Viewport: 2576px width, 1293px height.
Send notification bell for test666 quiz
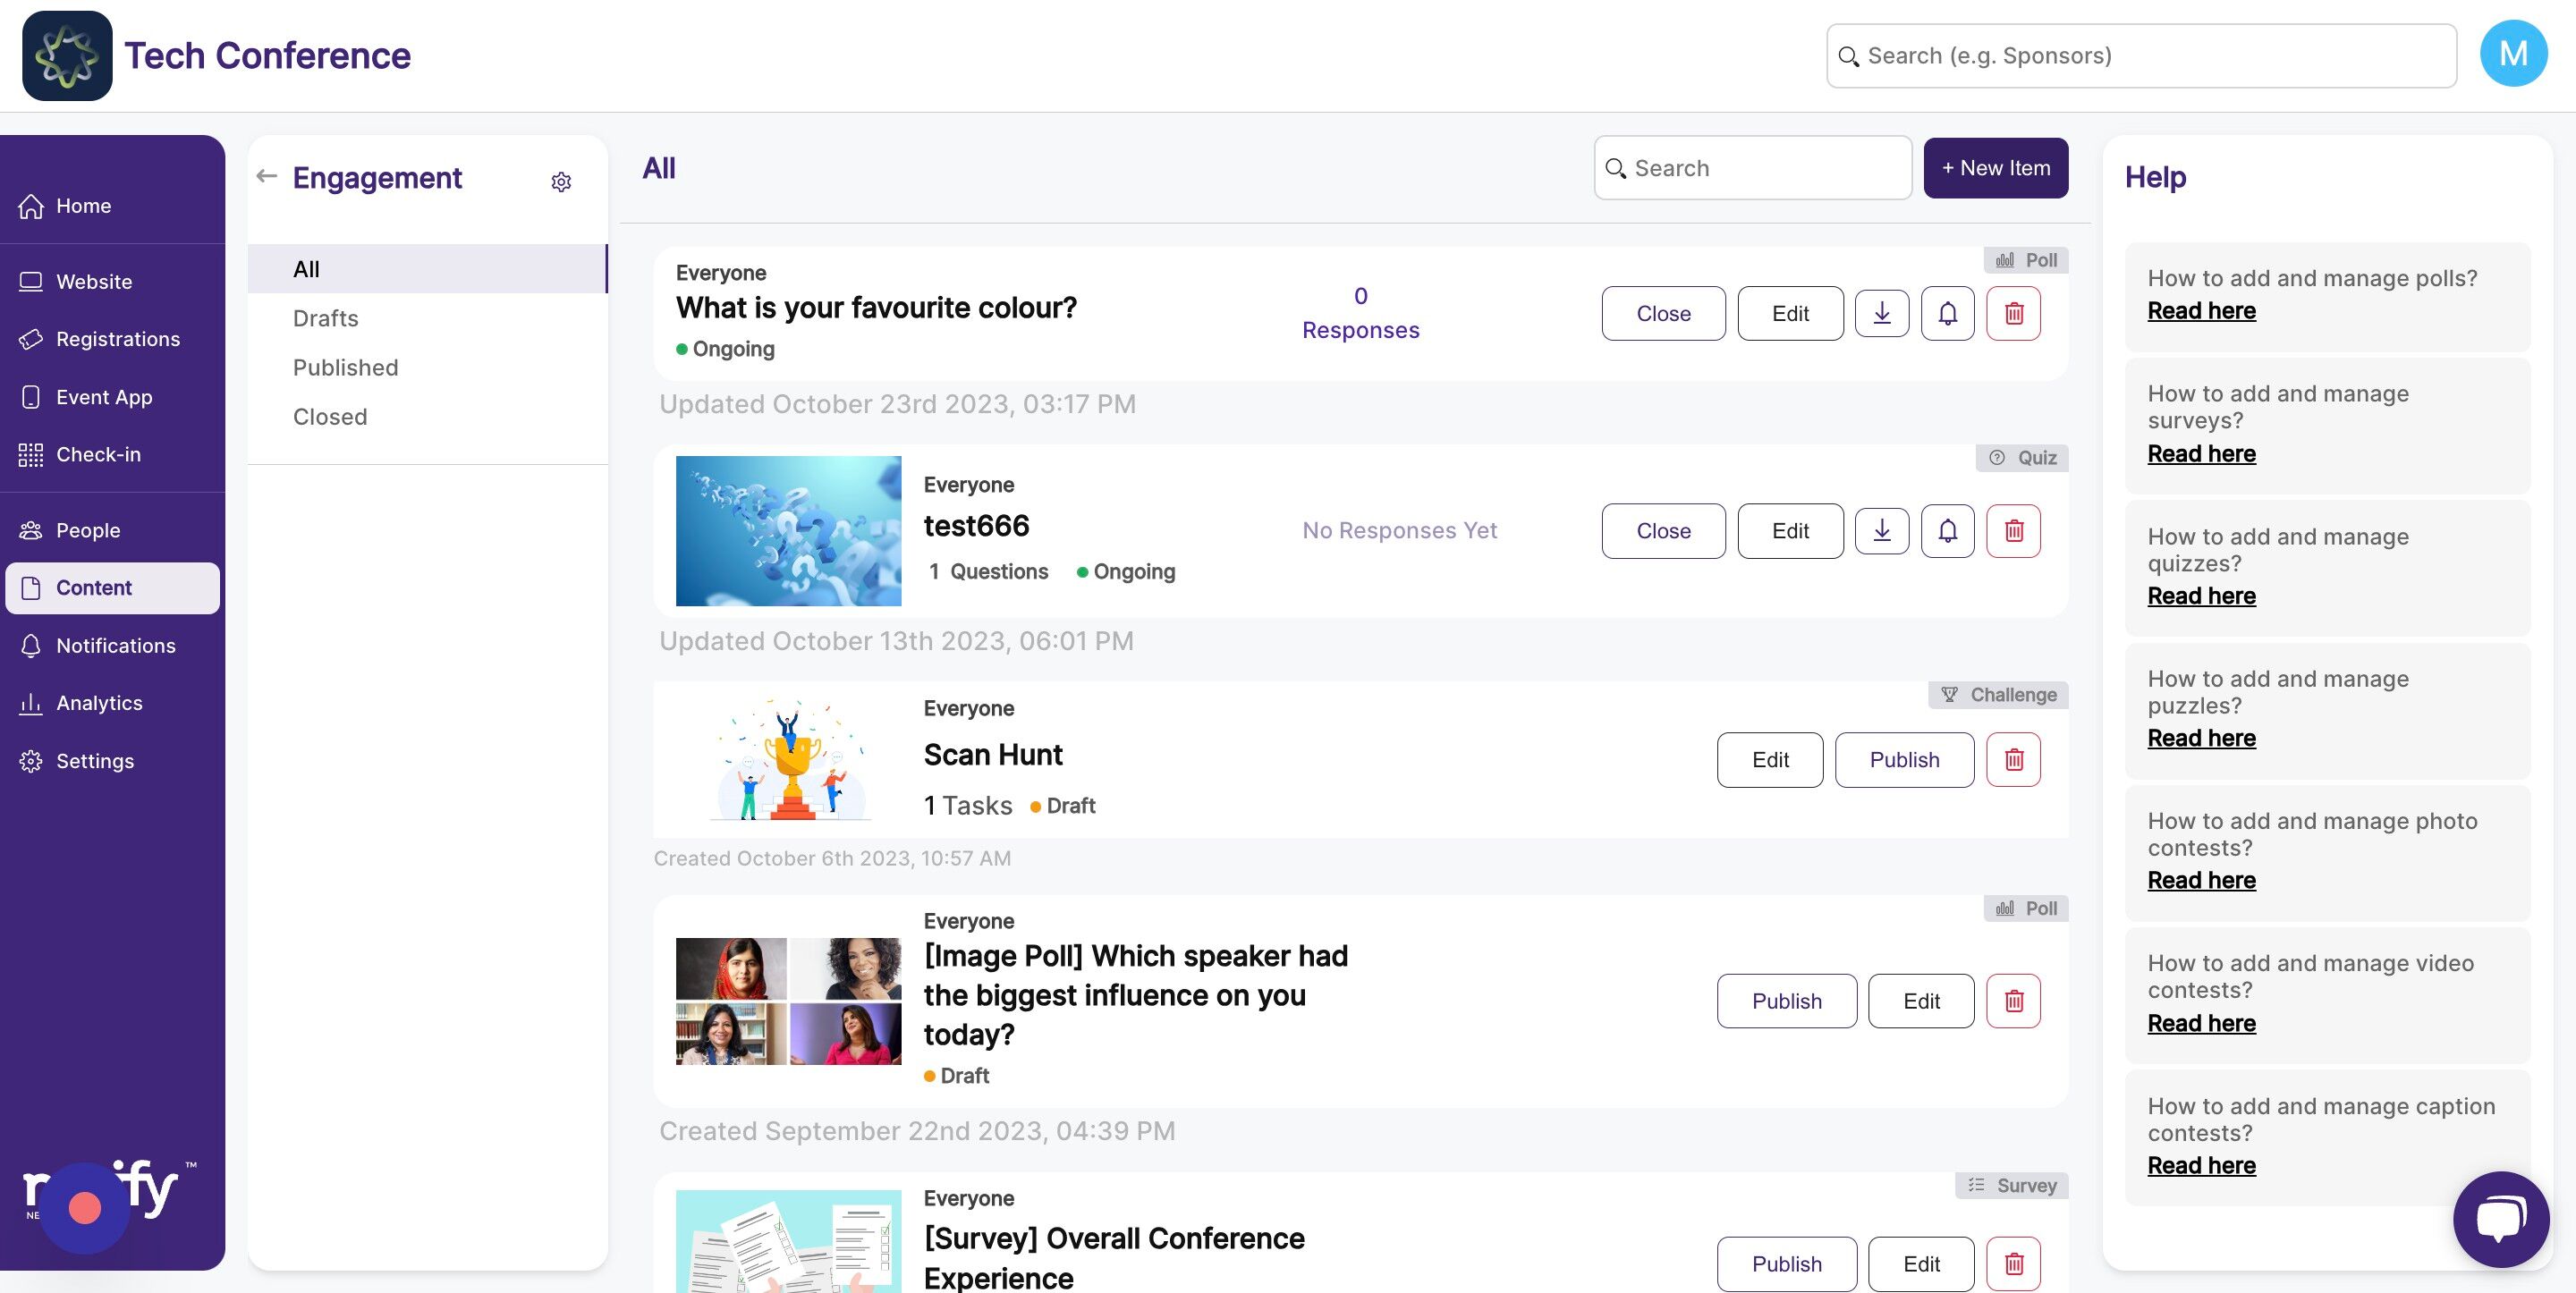1947,530
